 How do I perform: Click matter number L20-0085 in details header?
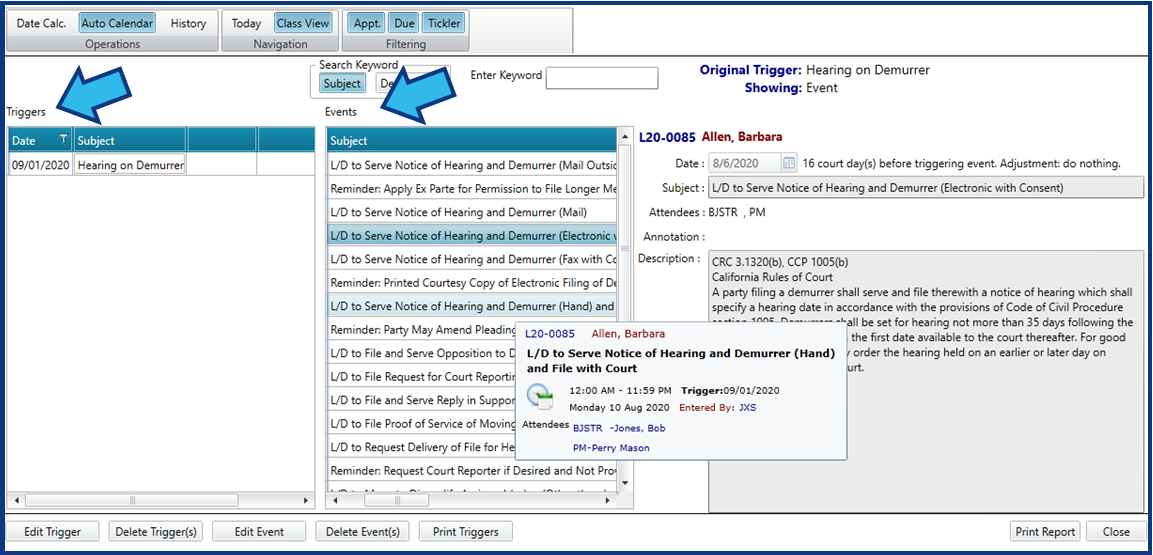[x=667, y=137]
